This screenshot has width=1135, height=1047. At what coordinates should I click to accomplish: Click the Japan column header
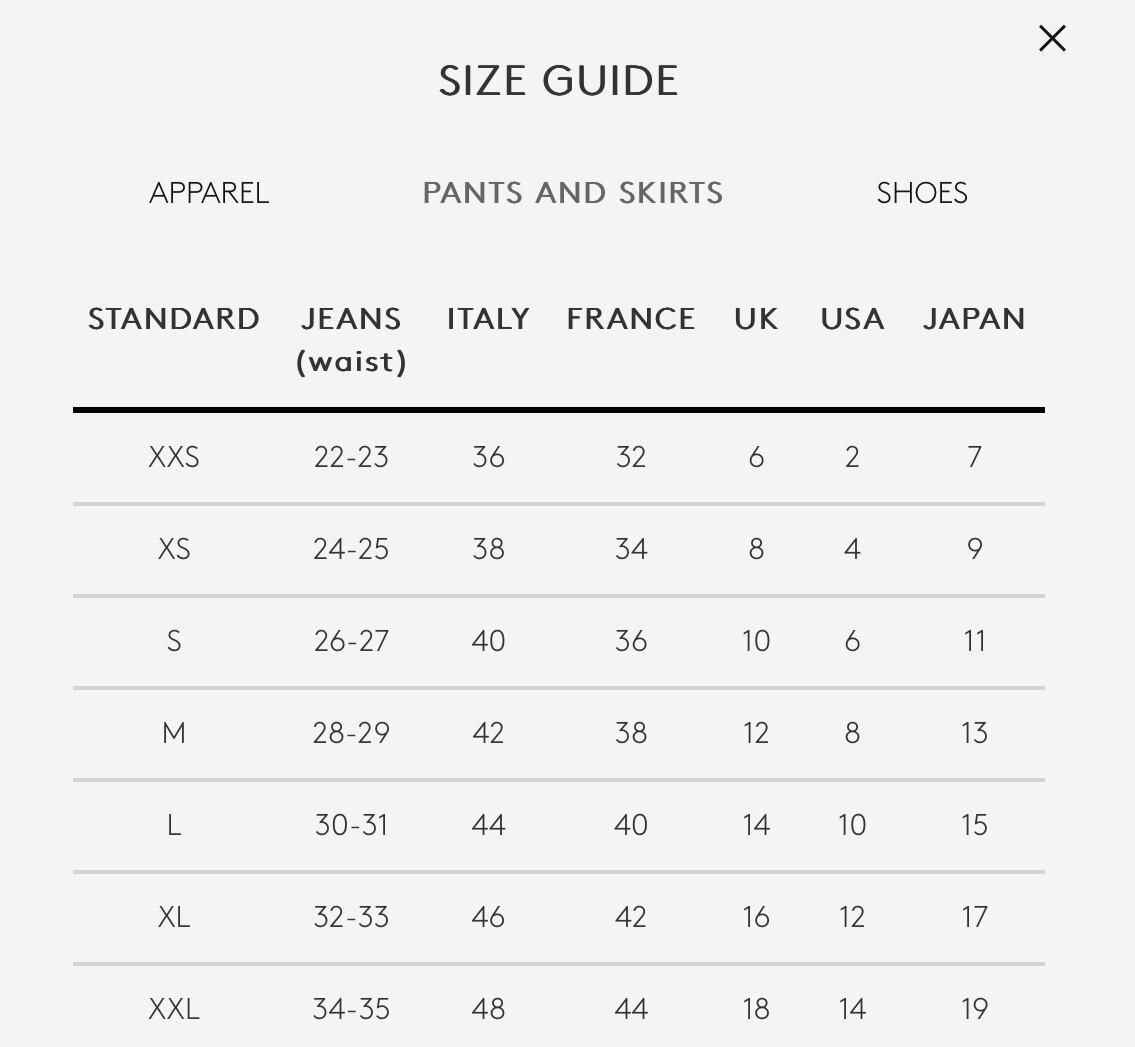pyautogui.click(x=974, y=319)
